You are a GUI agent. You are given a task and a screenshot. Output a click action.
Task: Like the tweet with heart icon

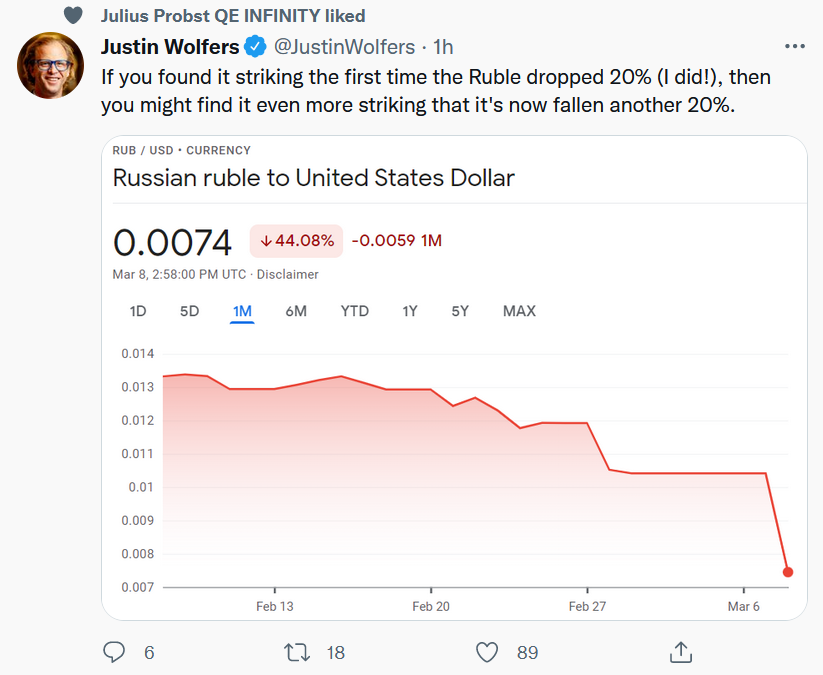click(487, 652)
